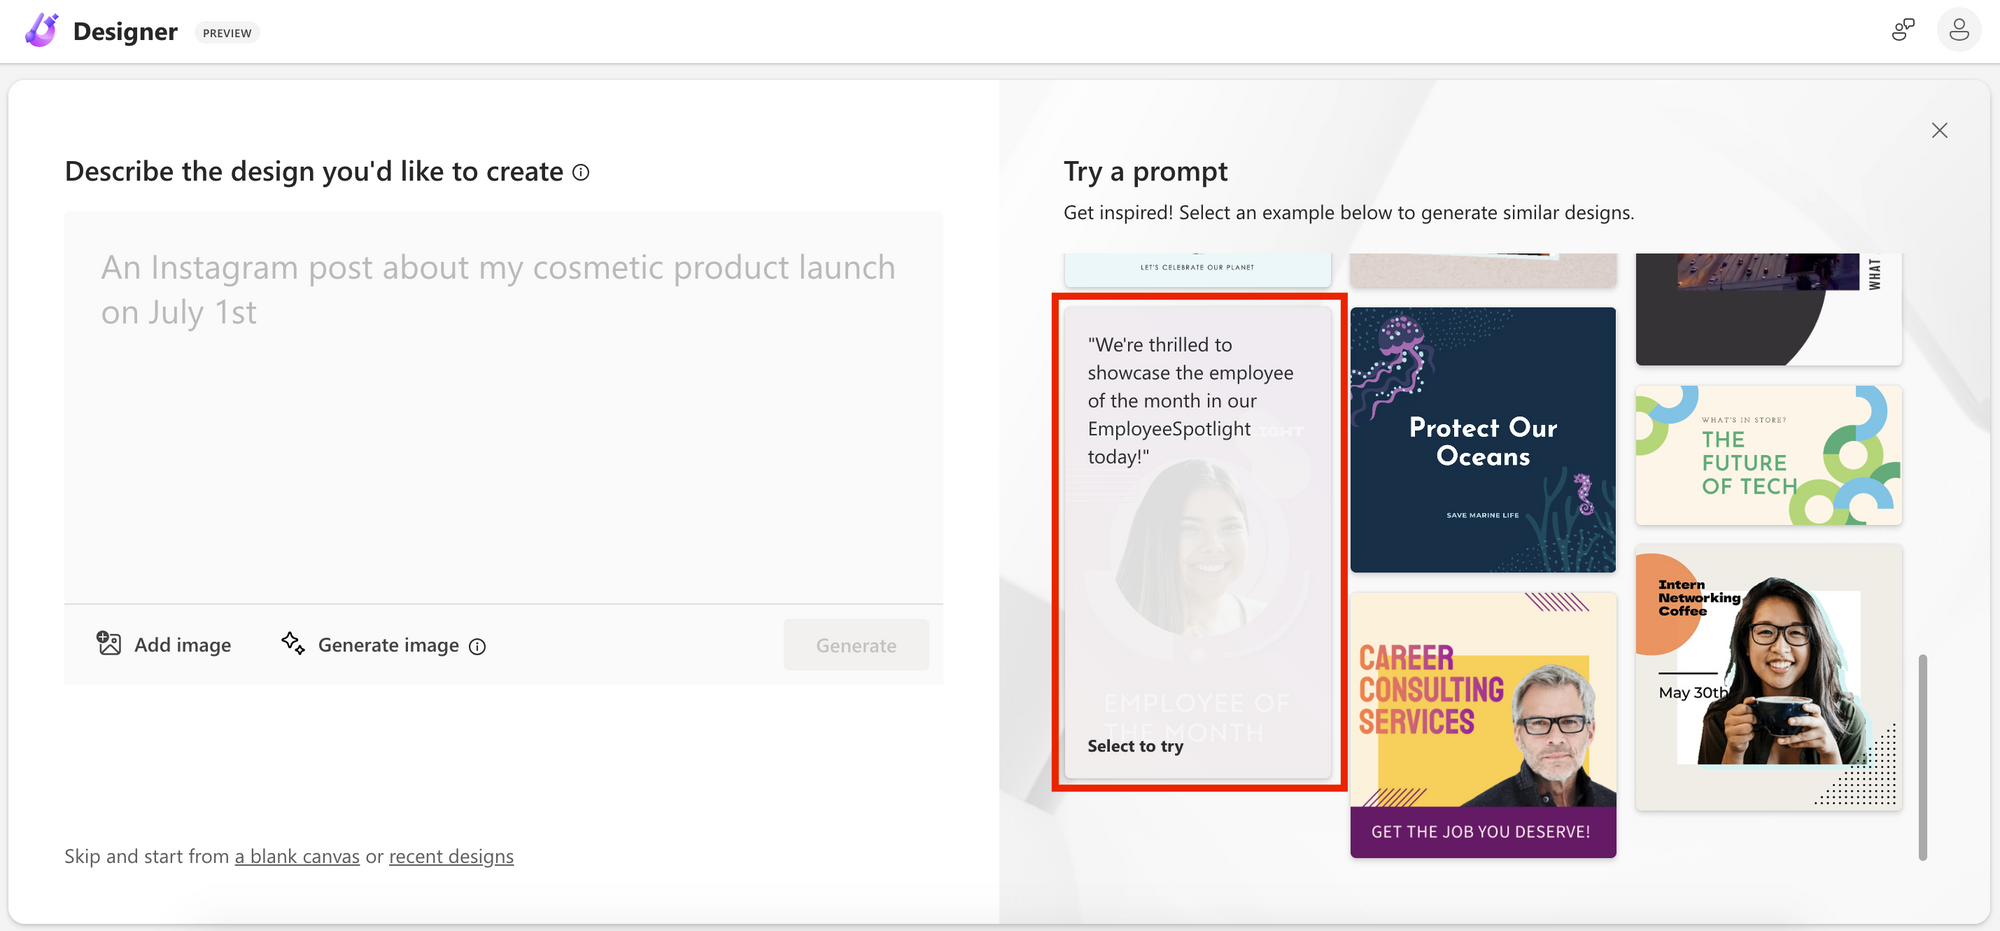Image resolution: width=2000 pixels, height=931 pixels.
Task: Click the info icon beside the describe design heading
Action: click(580, 172)
